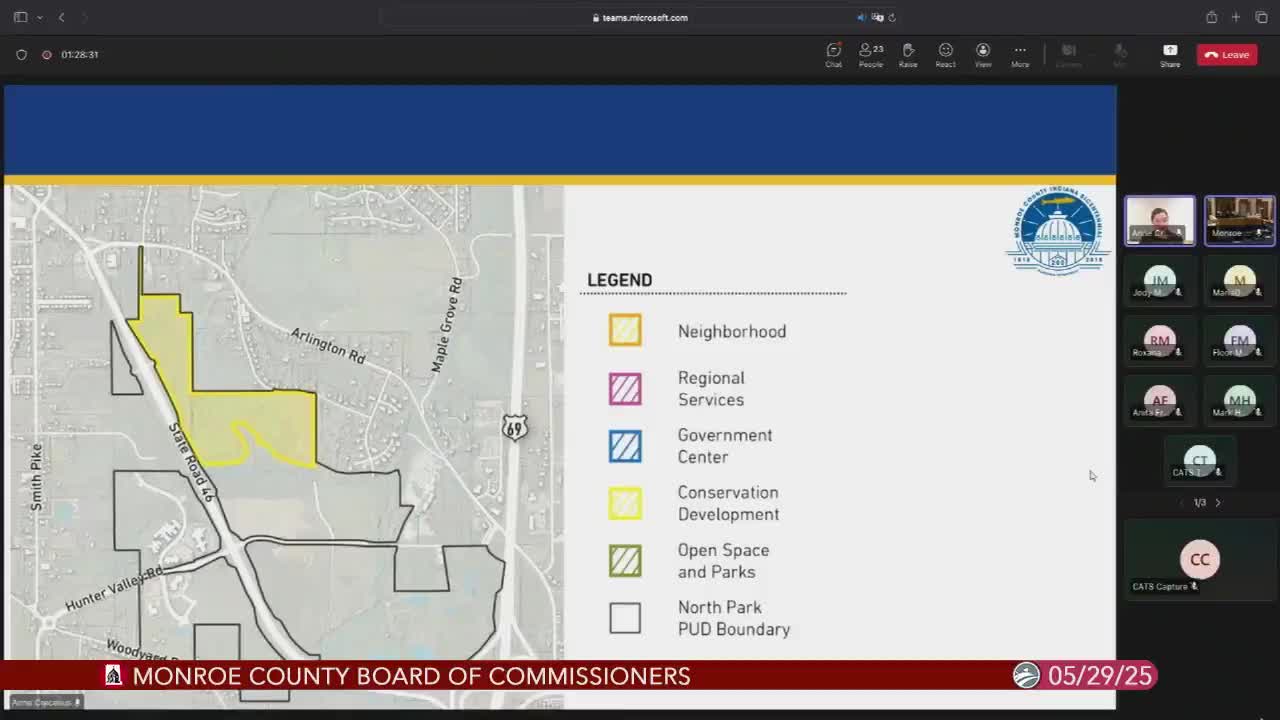Open the meeting Chat panel

click(x=833, y=55)
